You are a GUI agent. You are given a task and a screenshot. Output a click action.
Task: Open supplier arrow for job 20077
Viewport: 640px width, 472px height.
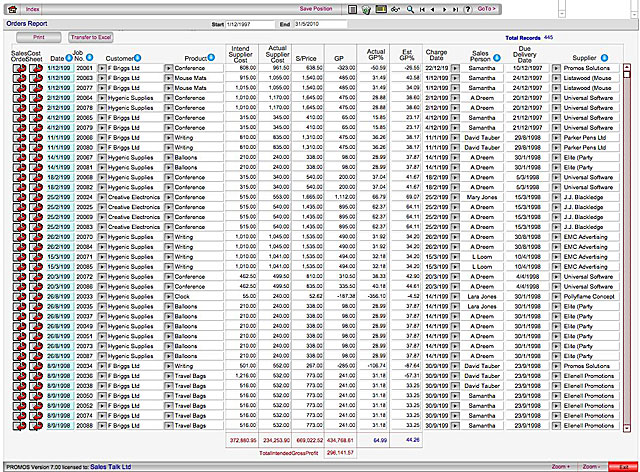(556, 88)
